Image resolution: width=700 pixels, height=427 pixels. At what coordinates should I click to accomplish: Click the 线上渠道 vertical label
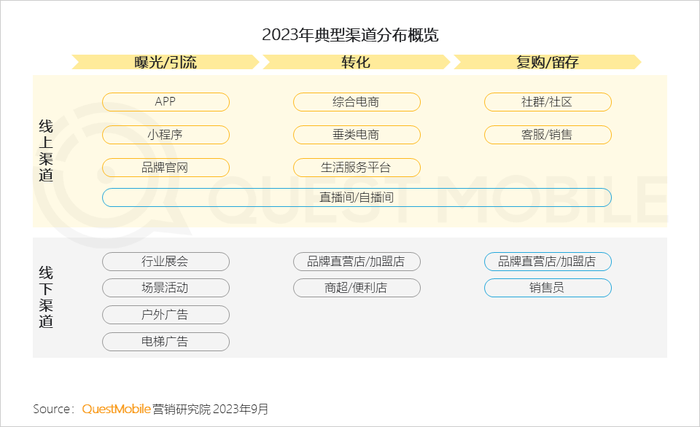coord(46,151)
